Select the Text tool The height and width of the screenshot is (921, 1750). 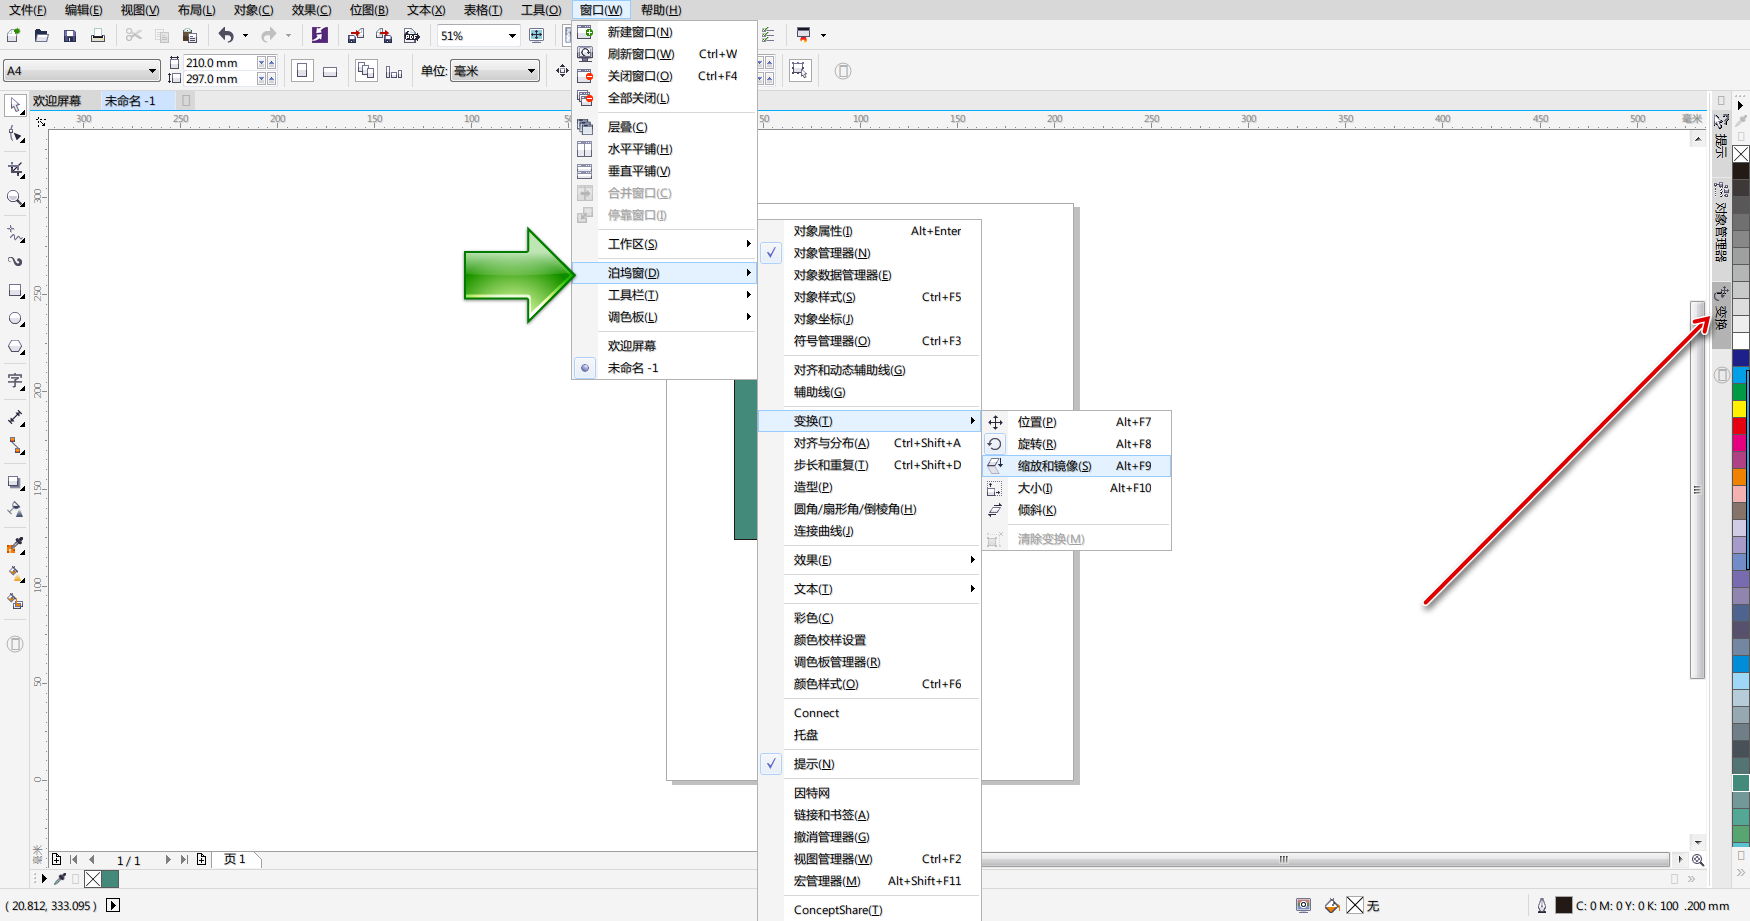15,381
